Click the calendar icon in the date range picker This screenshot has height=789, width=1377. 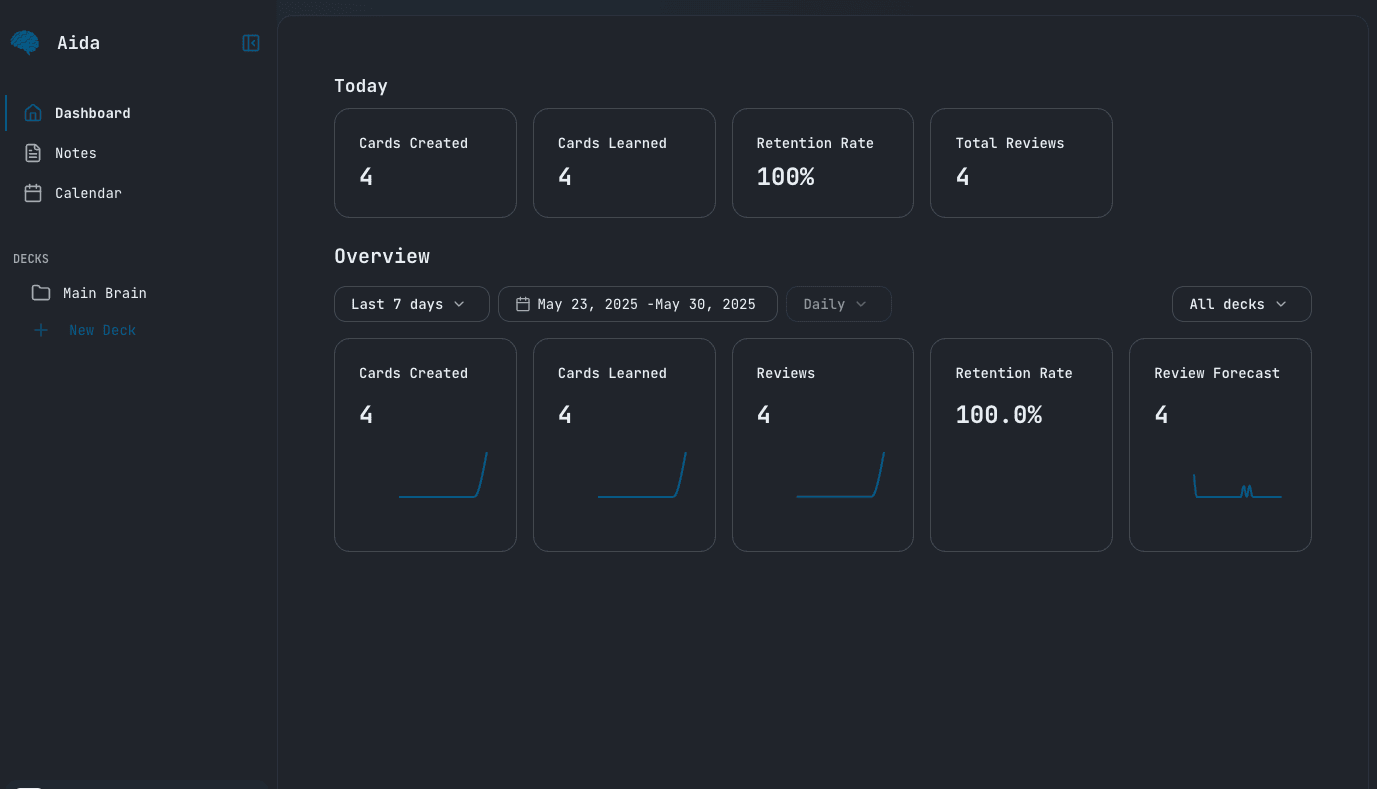(x=522, y=303)
